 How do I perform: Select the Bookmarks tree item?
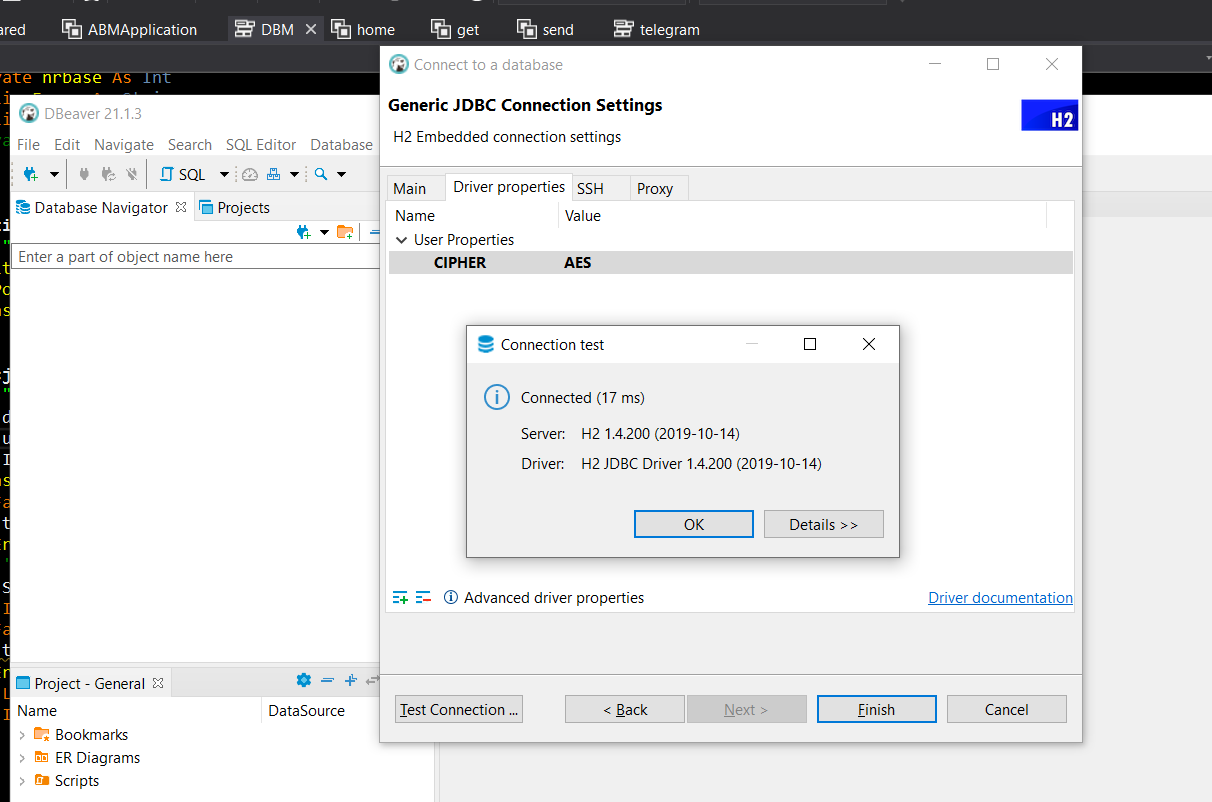click(92, 735)
